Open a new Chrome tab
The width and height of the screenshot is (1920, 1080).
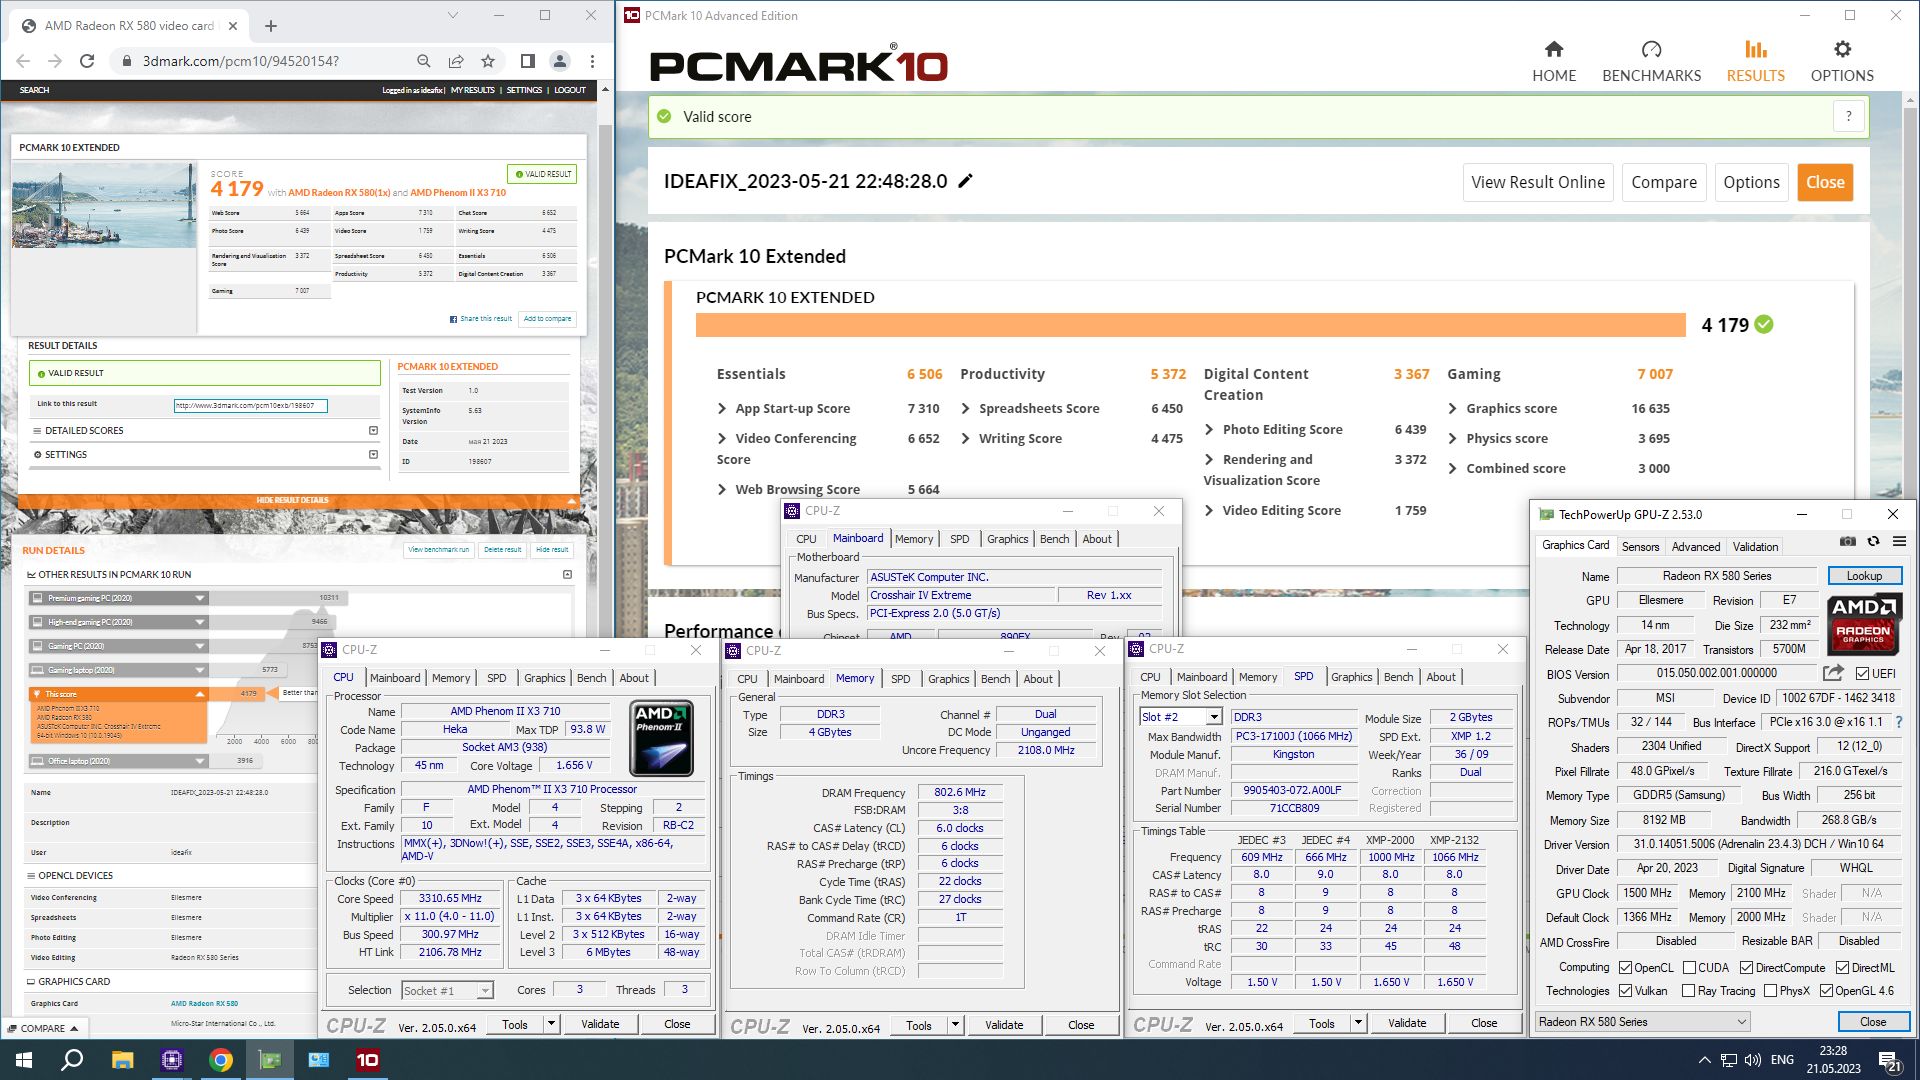pyautogui.click(x=271, y=26)
